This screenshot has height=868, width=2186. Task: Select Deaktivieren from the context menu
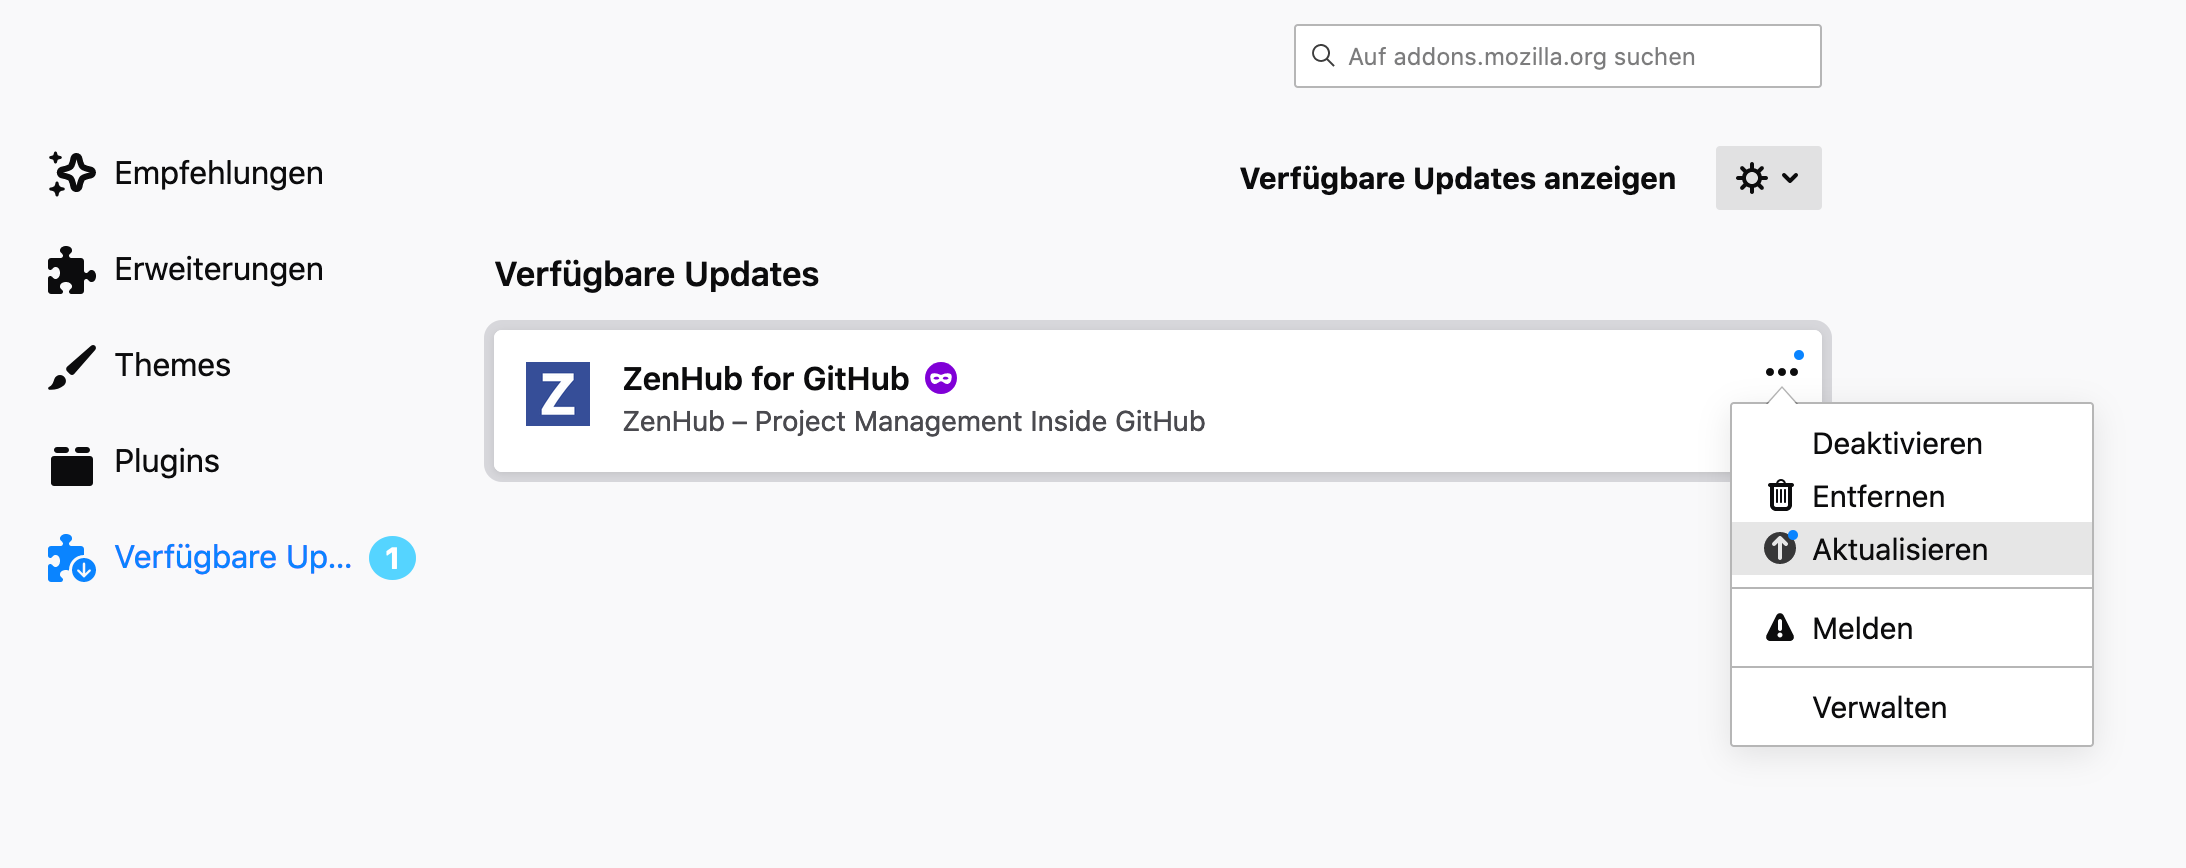click(1897, 443)
